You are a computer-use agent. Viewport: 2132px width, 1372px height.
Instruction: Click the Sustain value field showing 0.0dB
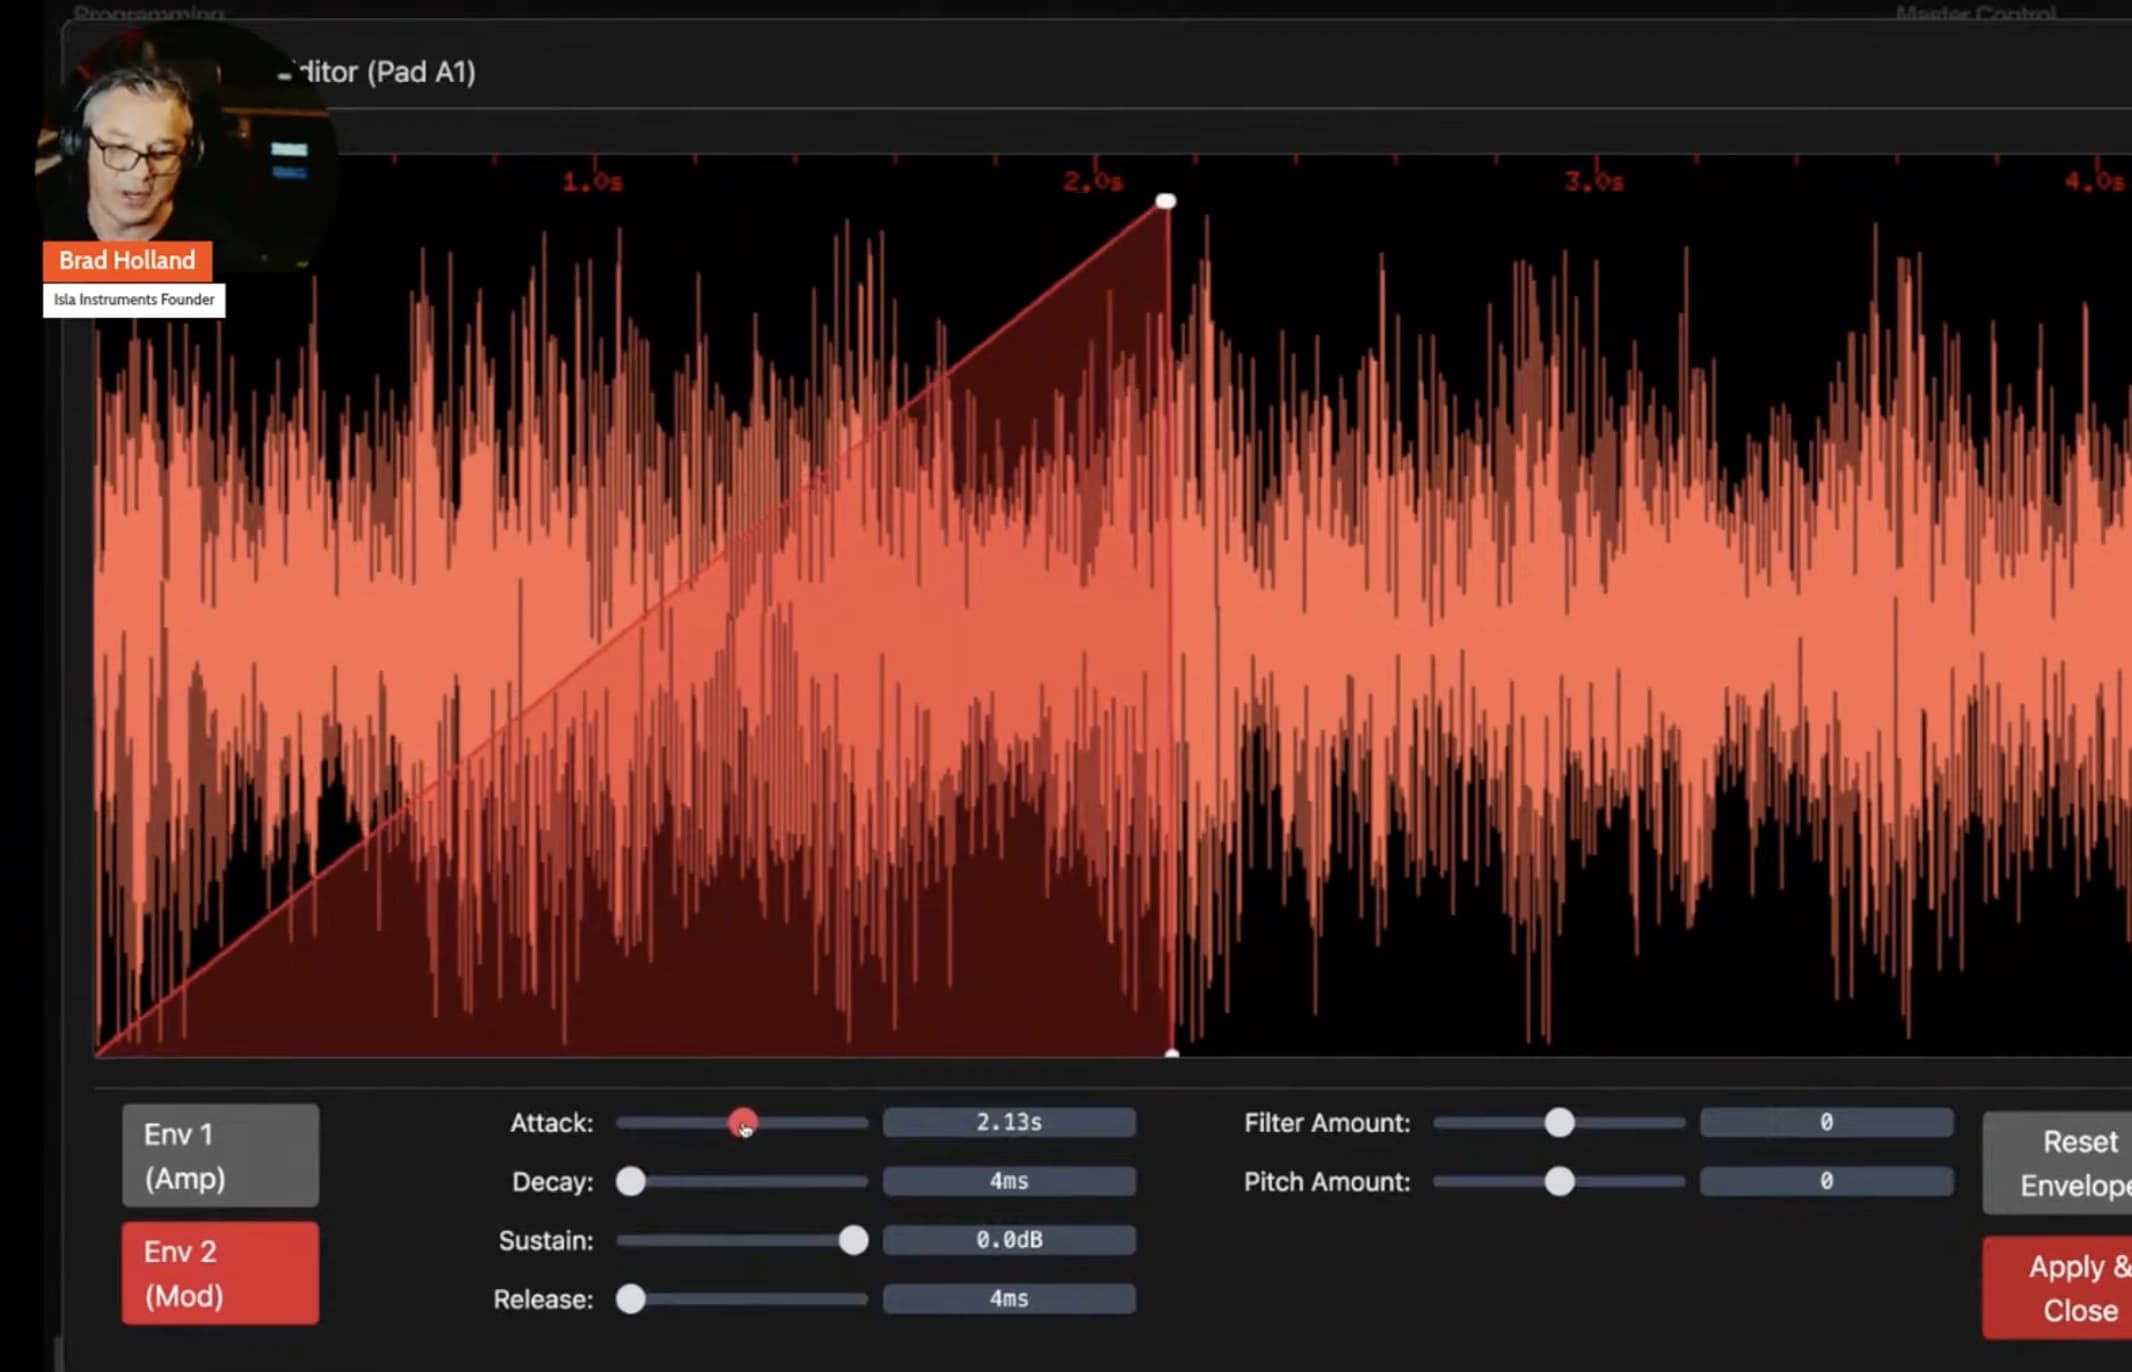1009,1240
